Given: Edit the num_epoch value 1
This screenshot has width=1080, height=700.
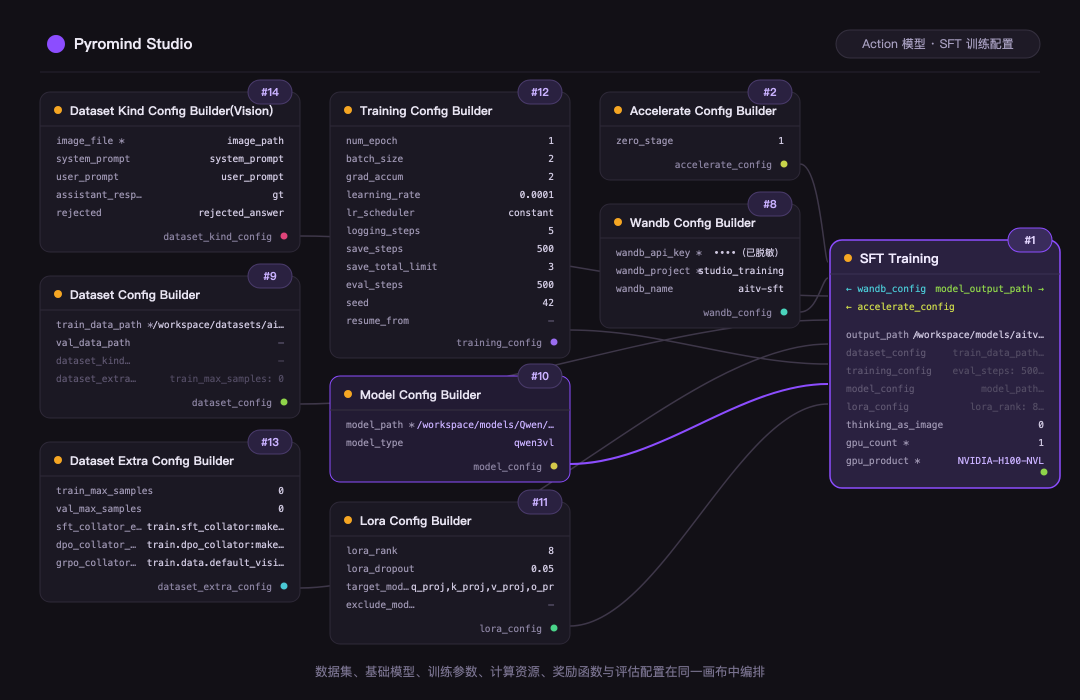Looking at the screenshot, I should pos(550,141).
